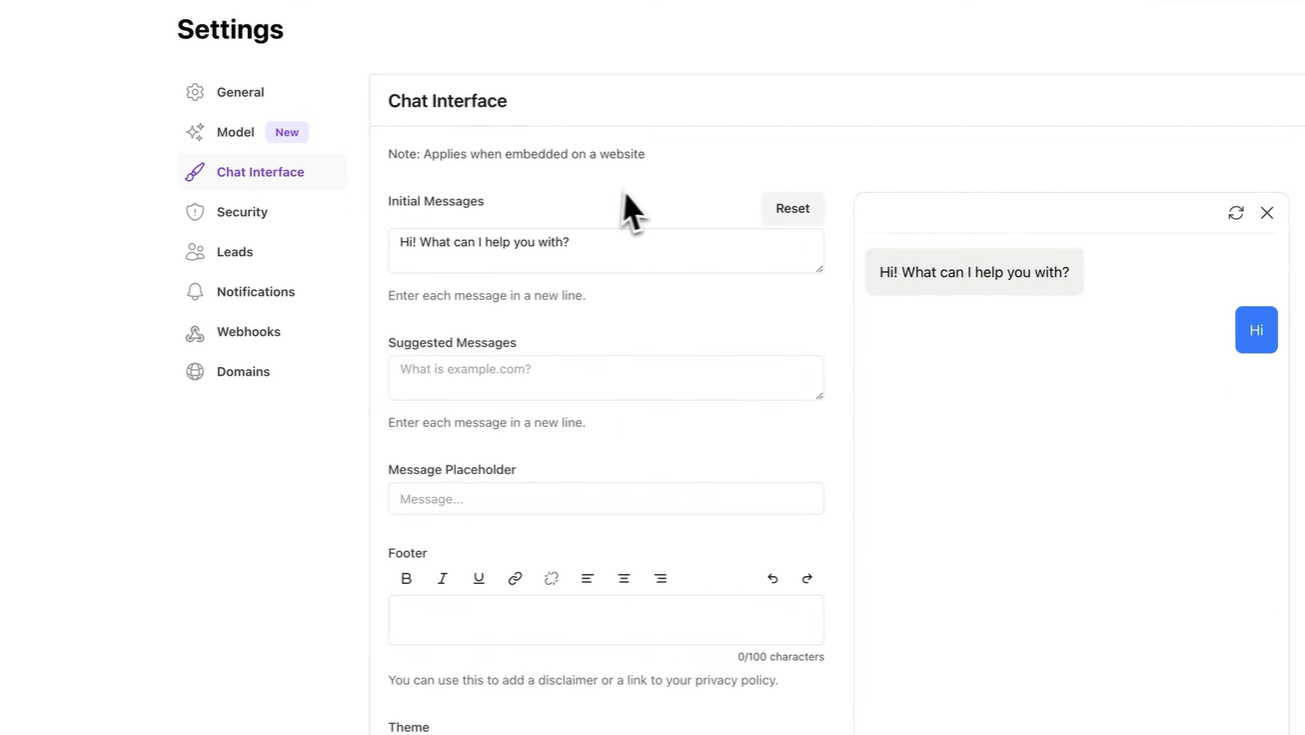Image resolution: width=1305 pixels, height=735 pixels.
Task: Click the Footer label
Action: [407, 553]
